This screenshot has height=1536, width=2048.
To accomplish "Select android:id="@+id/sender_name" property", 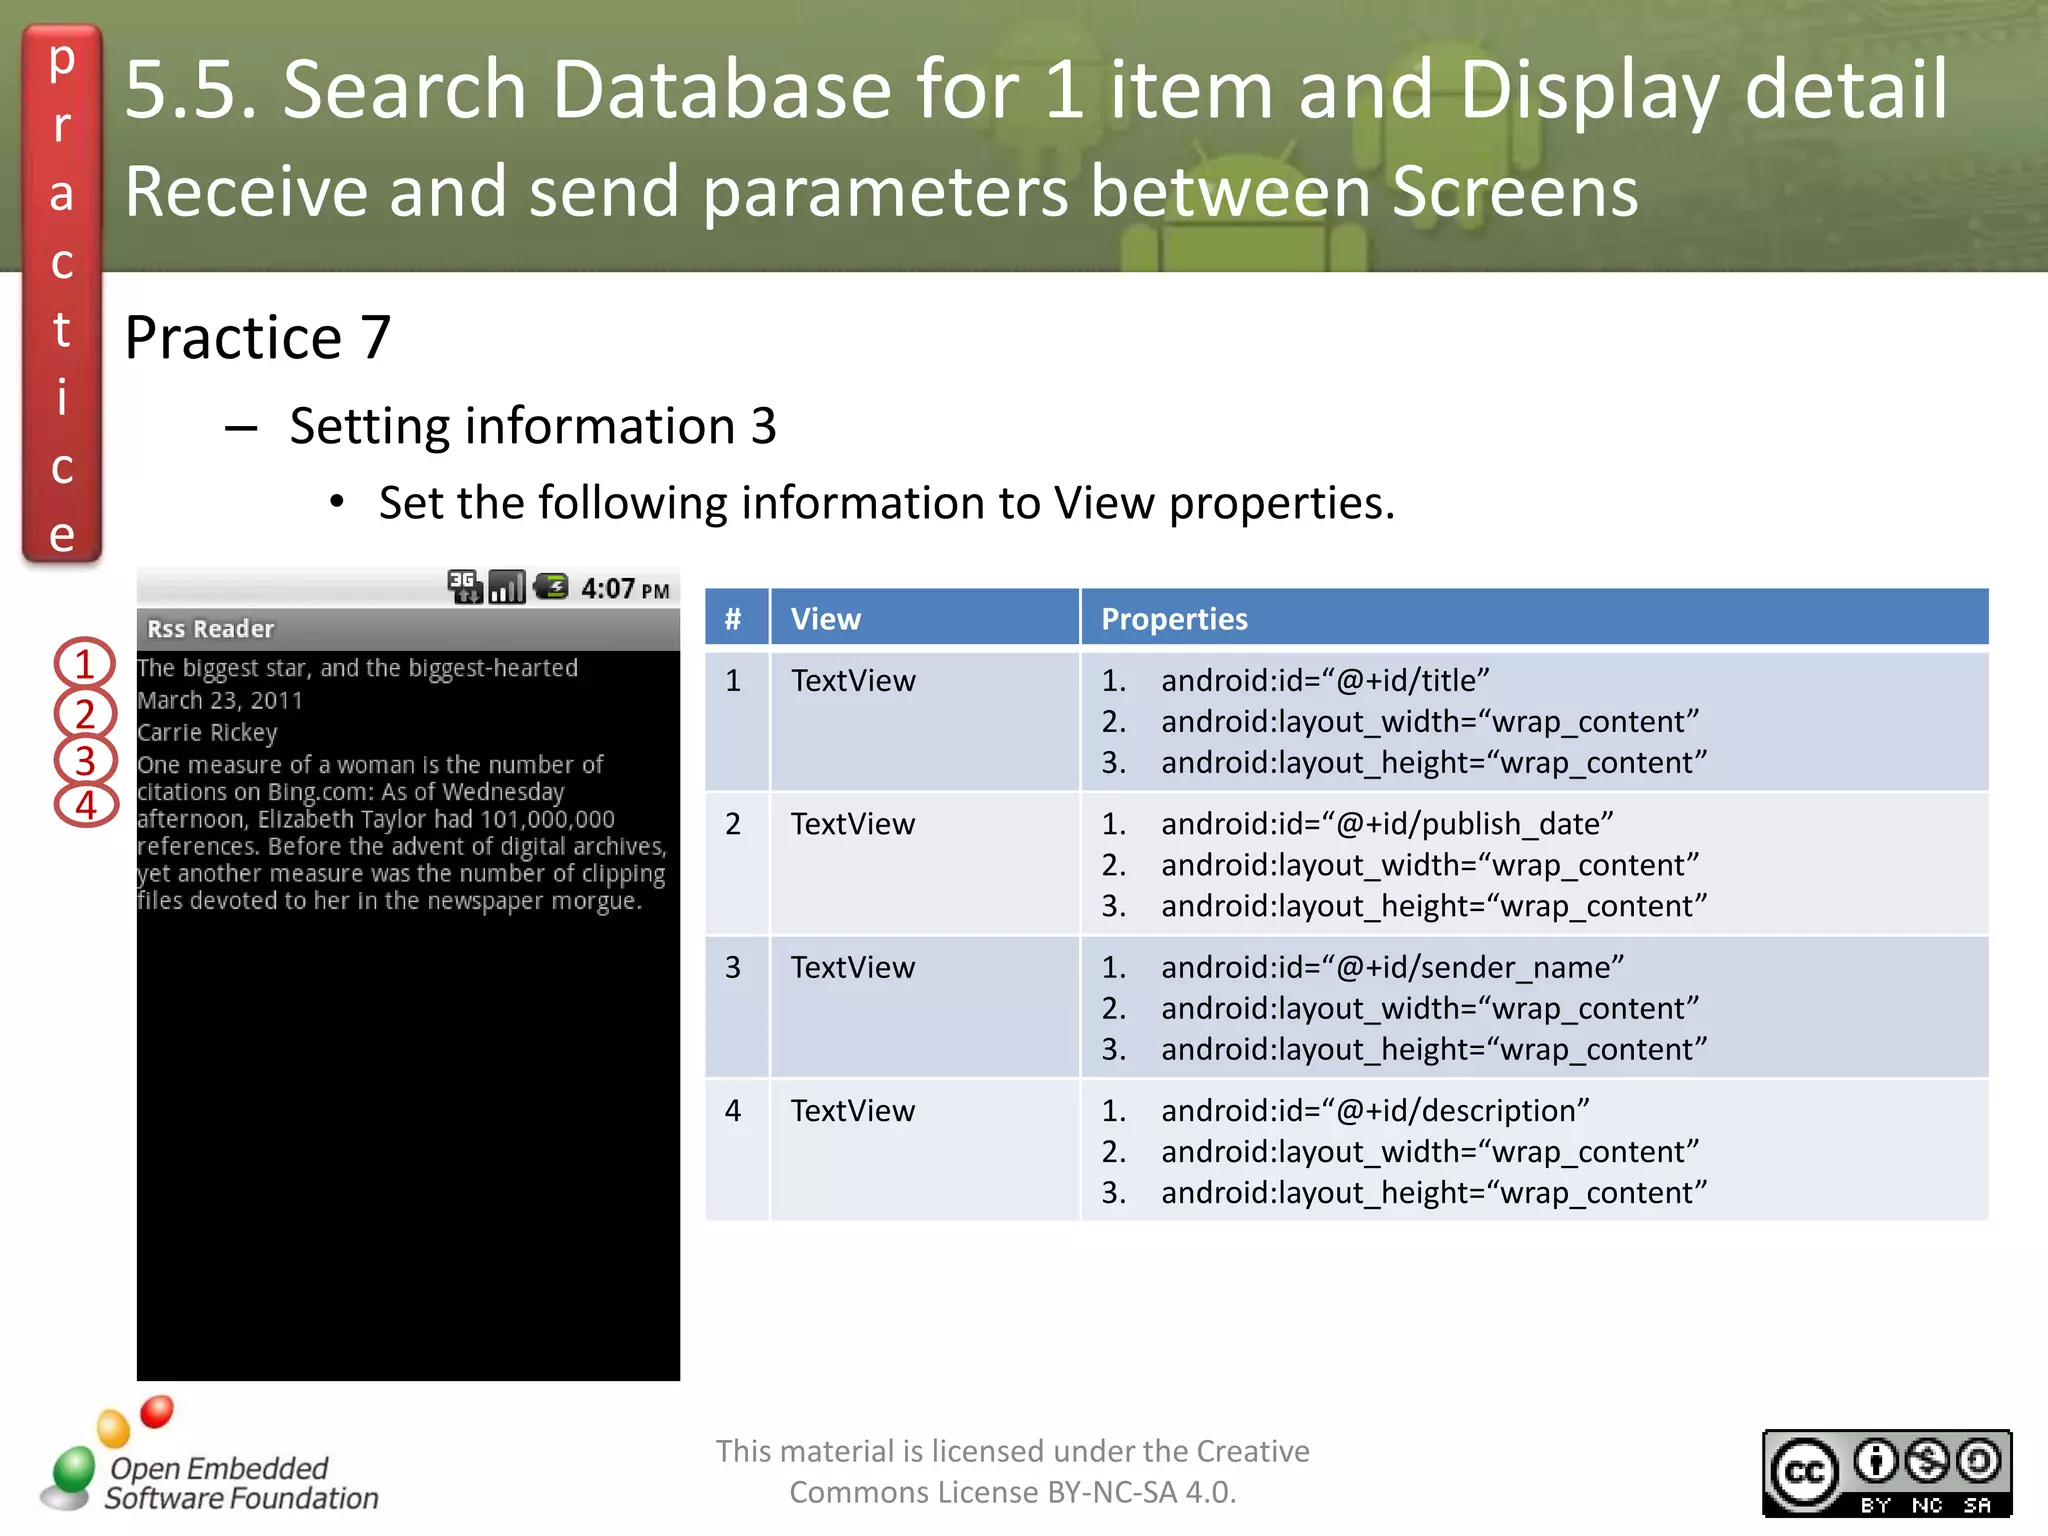I will [x=1392, y=967].
